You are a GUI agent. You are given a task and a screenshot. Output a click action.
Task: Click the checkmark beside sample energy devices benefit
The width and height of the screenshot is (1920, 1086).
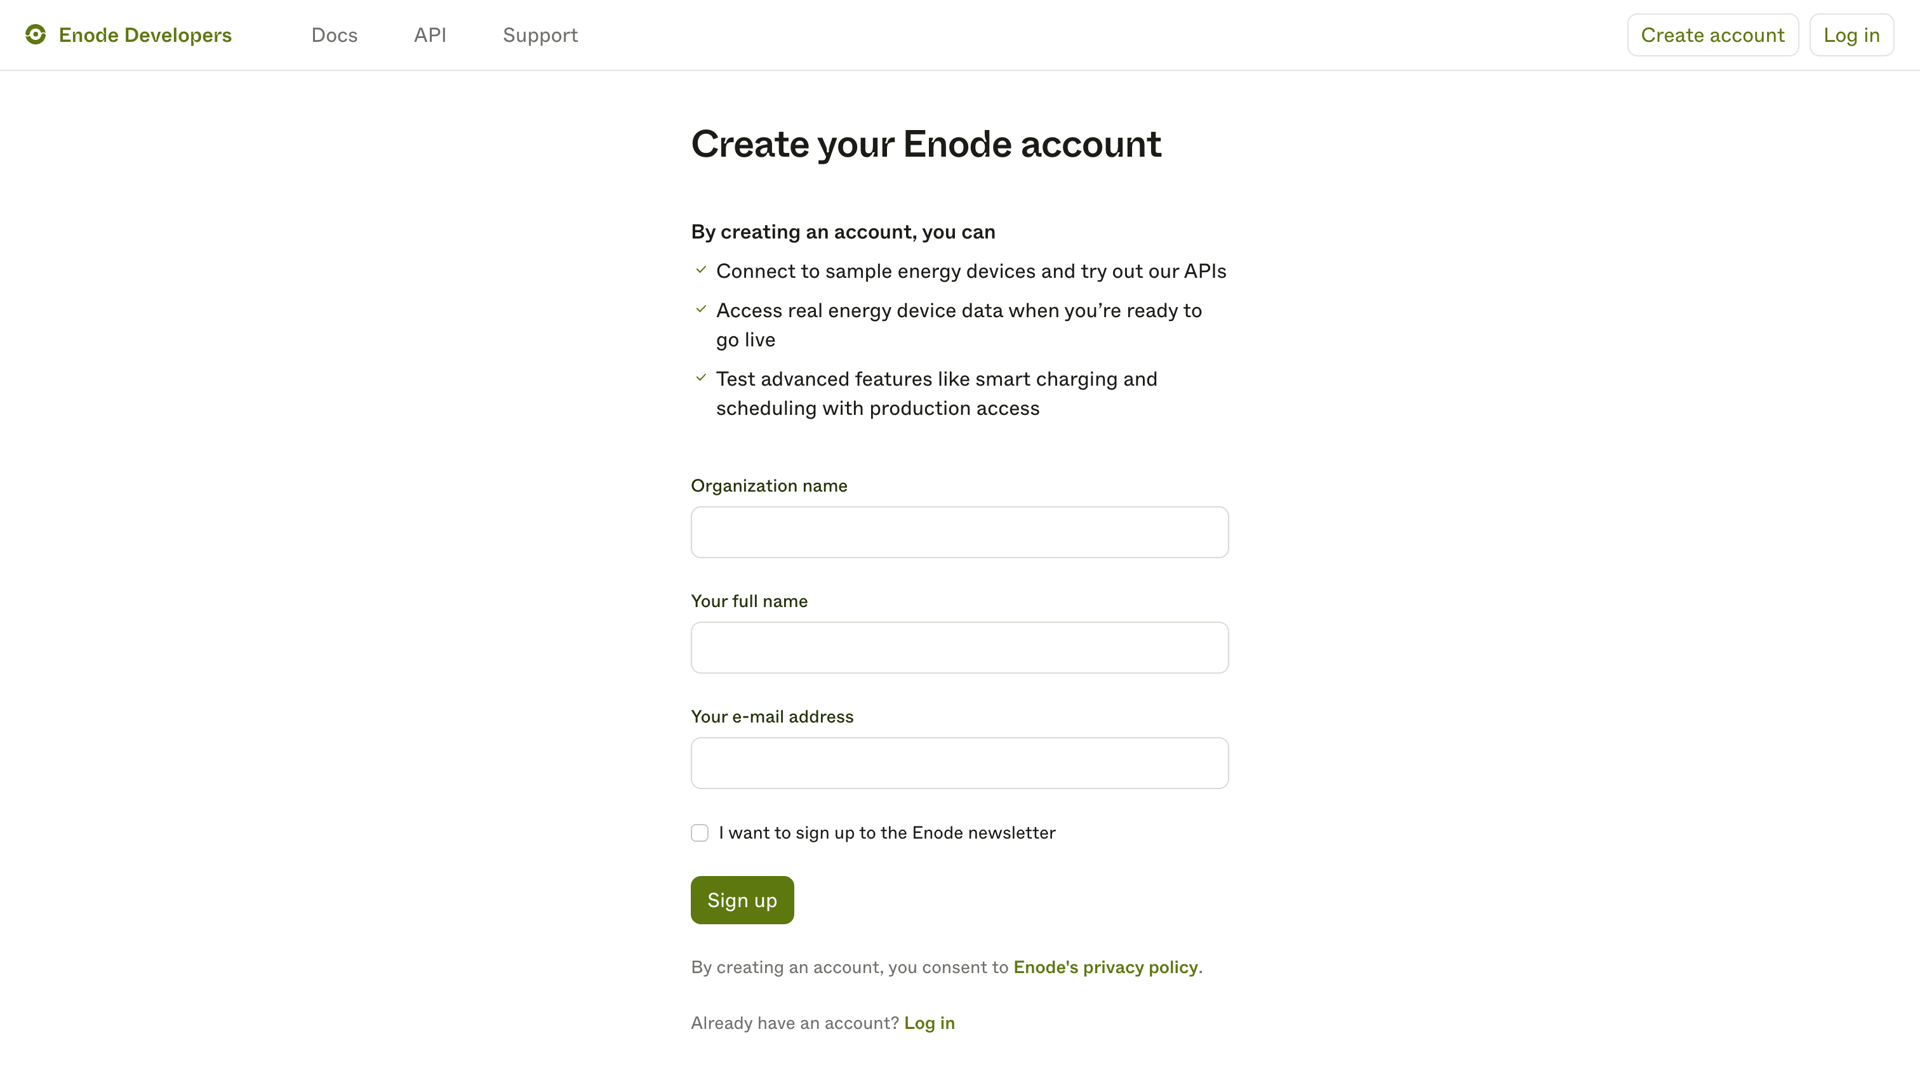pyautogui.click(x=701, y=269)
